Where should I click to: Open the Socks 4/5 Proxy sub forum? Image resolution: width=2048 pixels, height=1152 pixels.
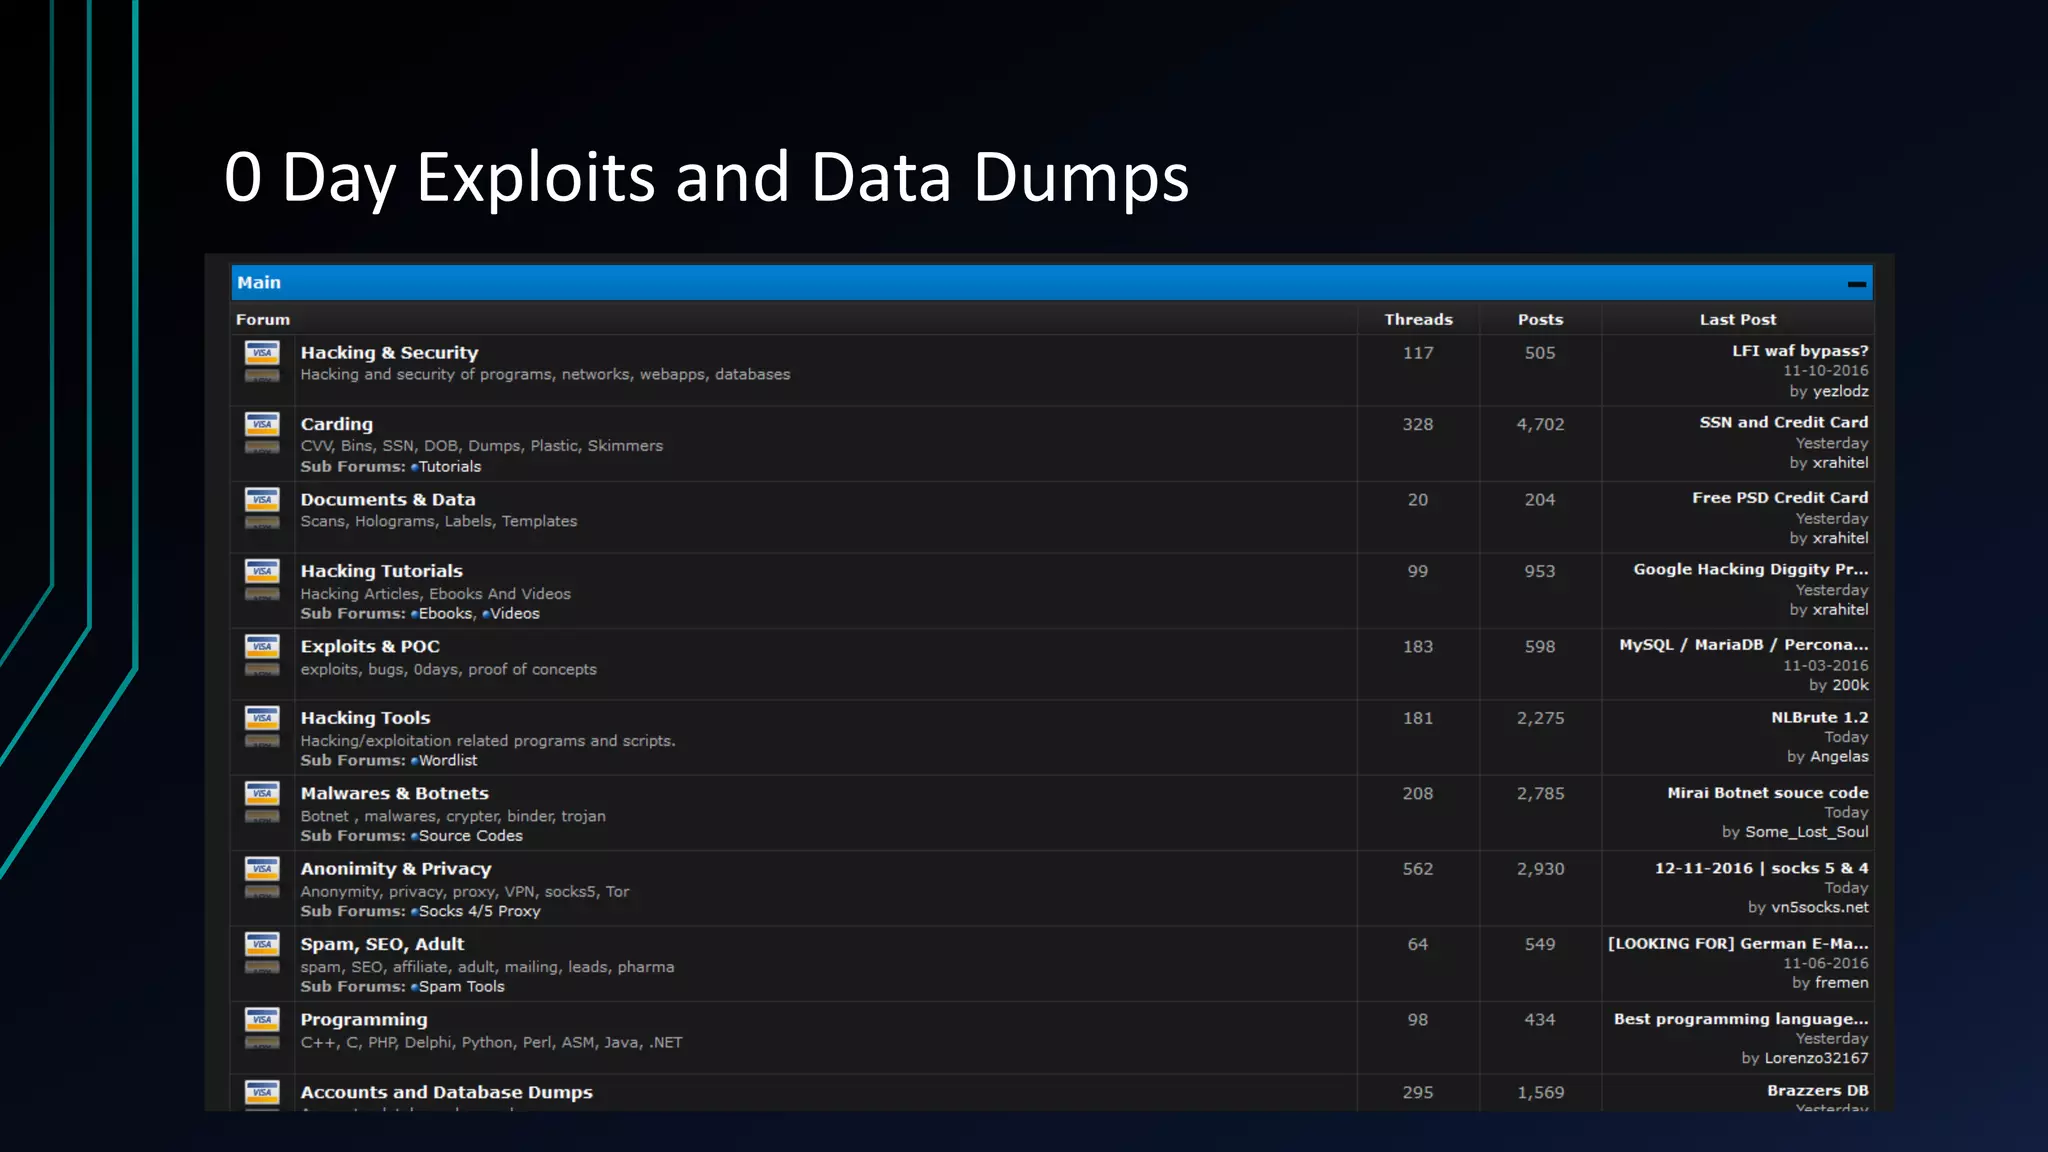click(479, 911)
